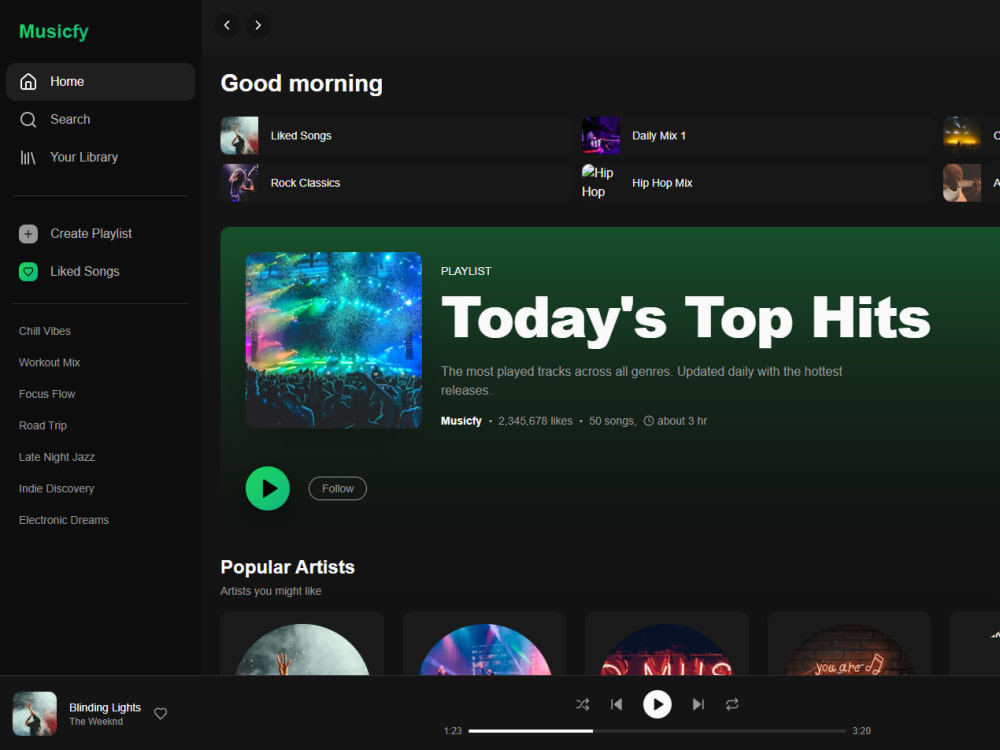The width and height of the screenshot is (1000, 750).
Task: Click the house icon beside Home
Action: click(x=28, y=82)
